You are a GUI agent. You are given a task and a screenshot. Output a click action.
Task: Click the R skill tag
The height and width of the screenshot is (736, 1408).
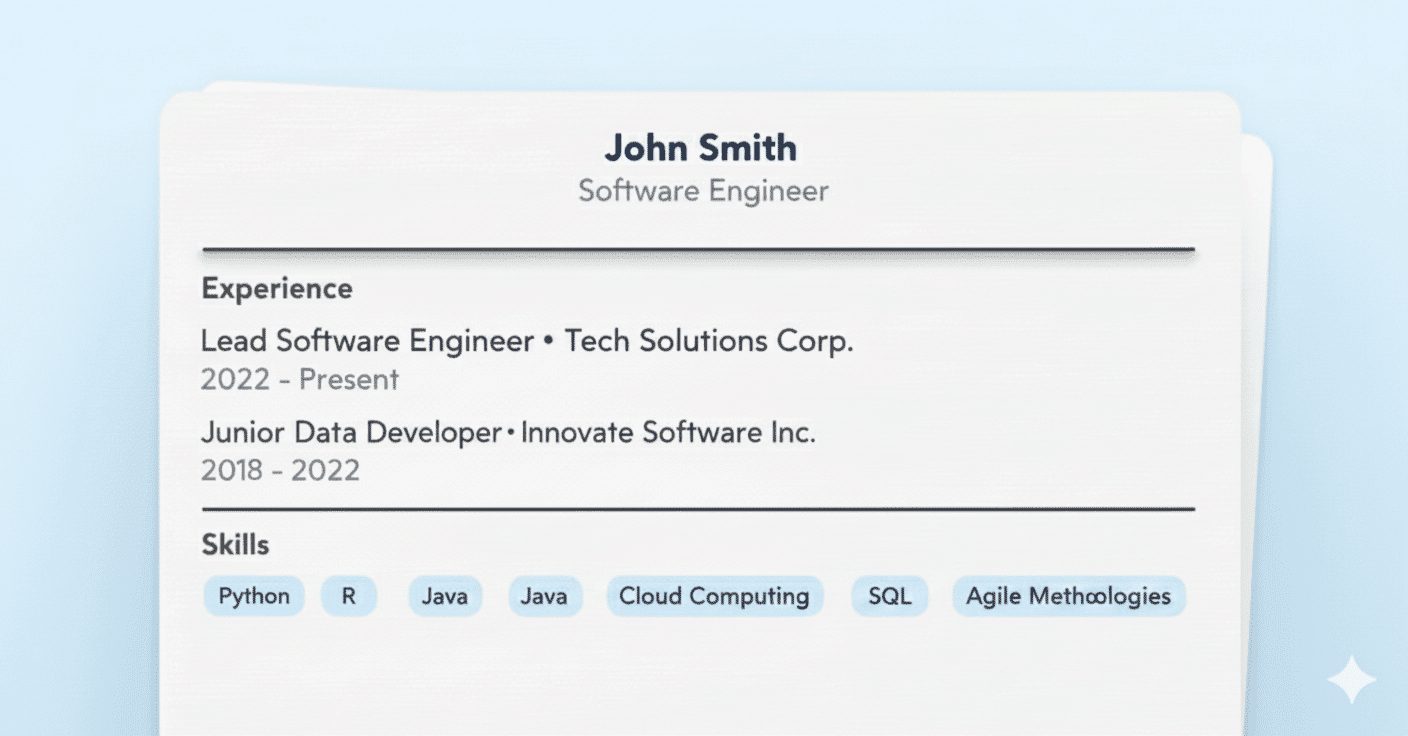pyautogui.click(x=349, y=596)
